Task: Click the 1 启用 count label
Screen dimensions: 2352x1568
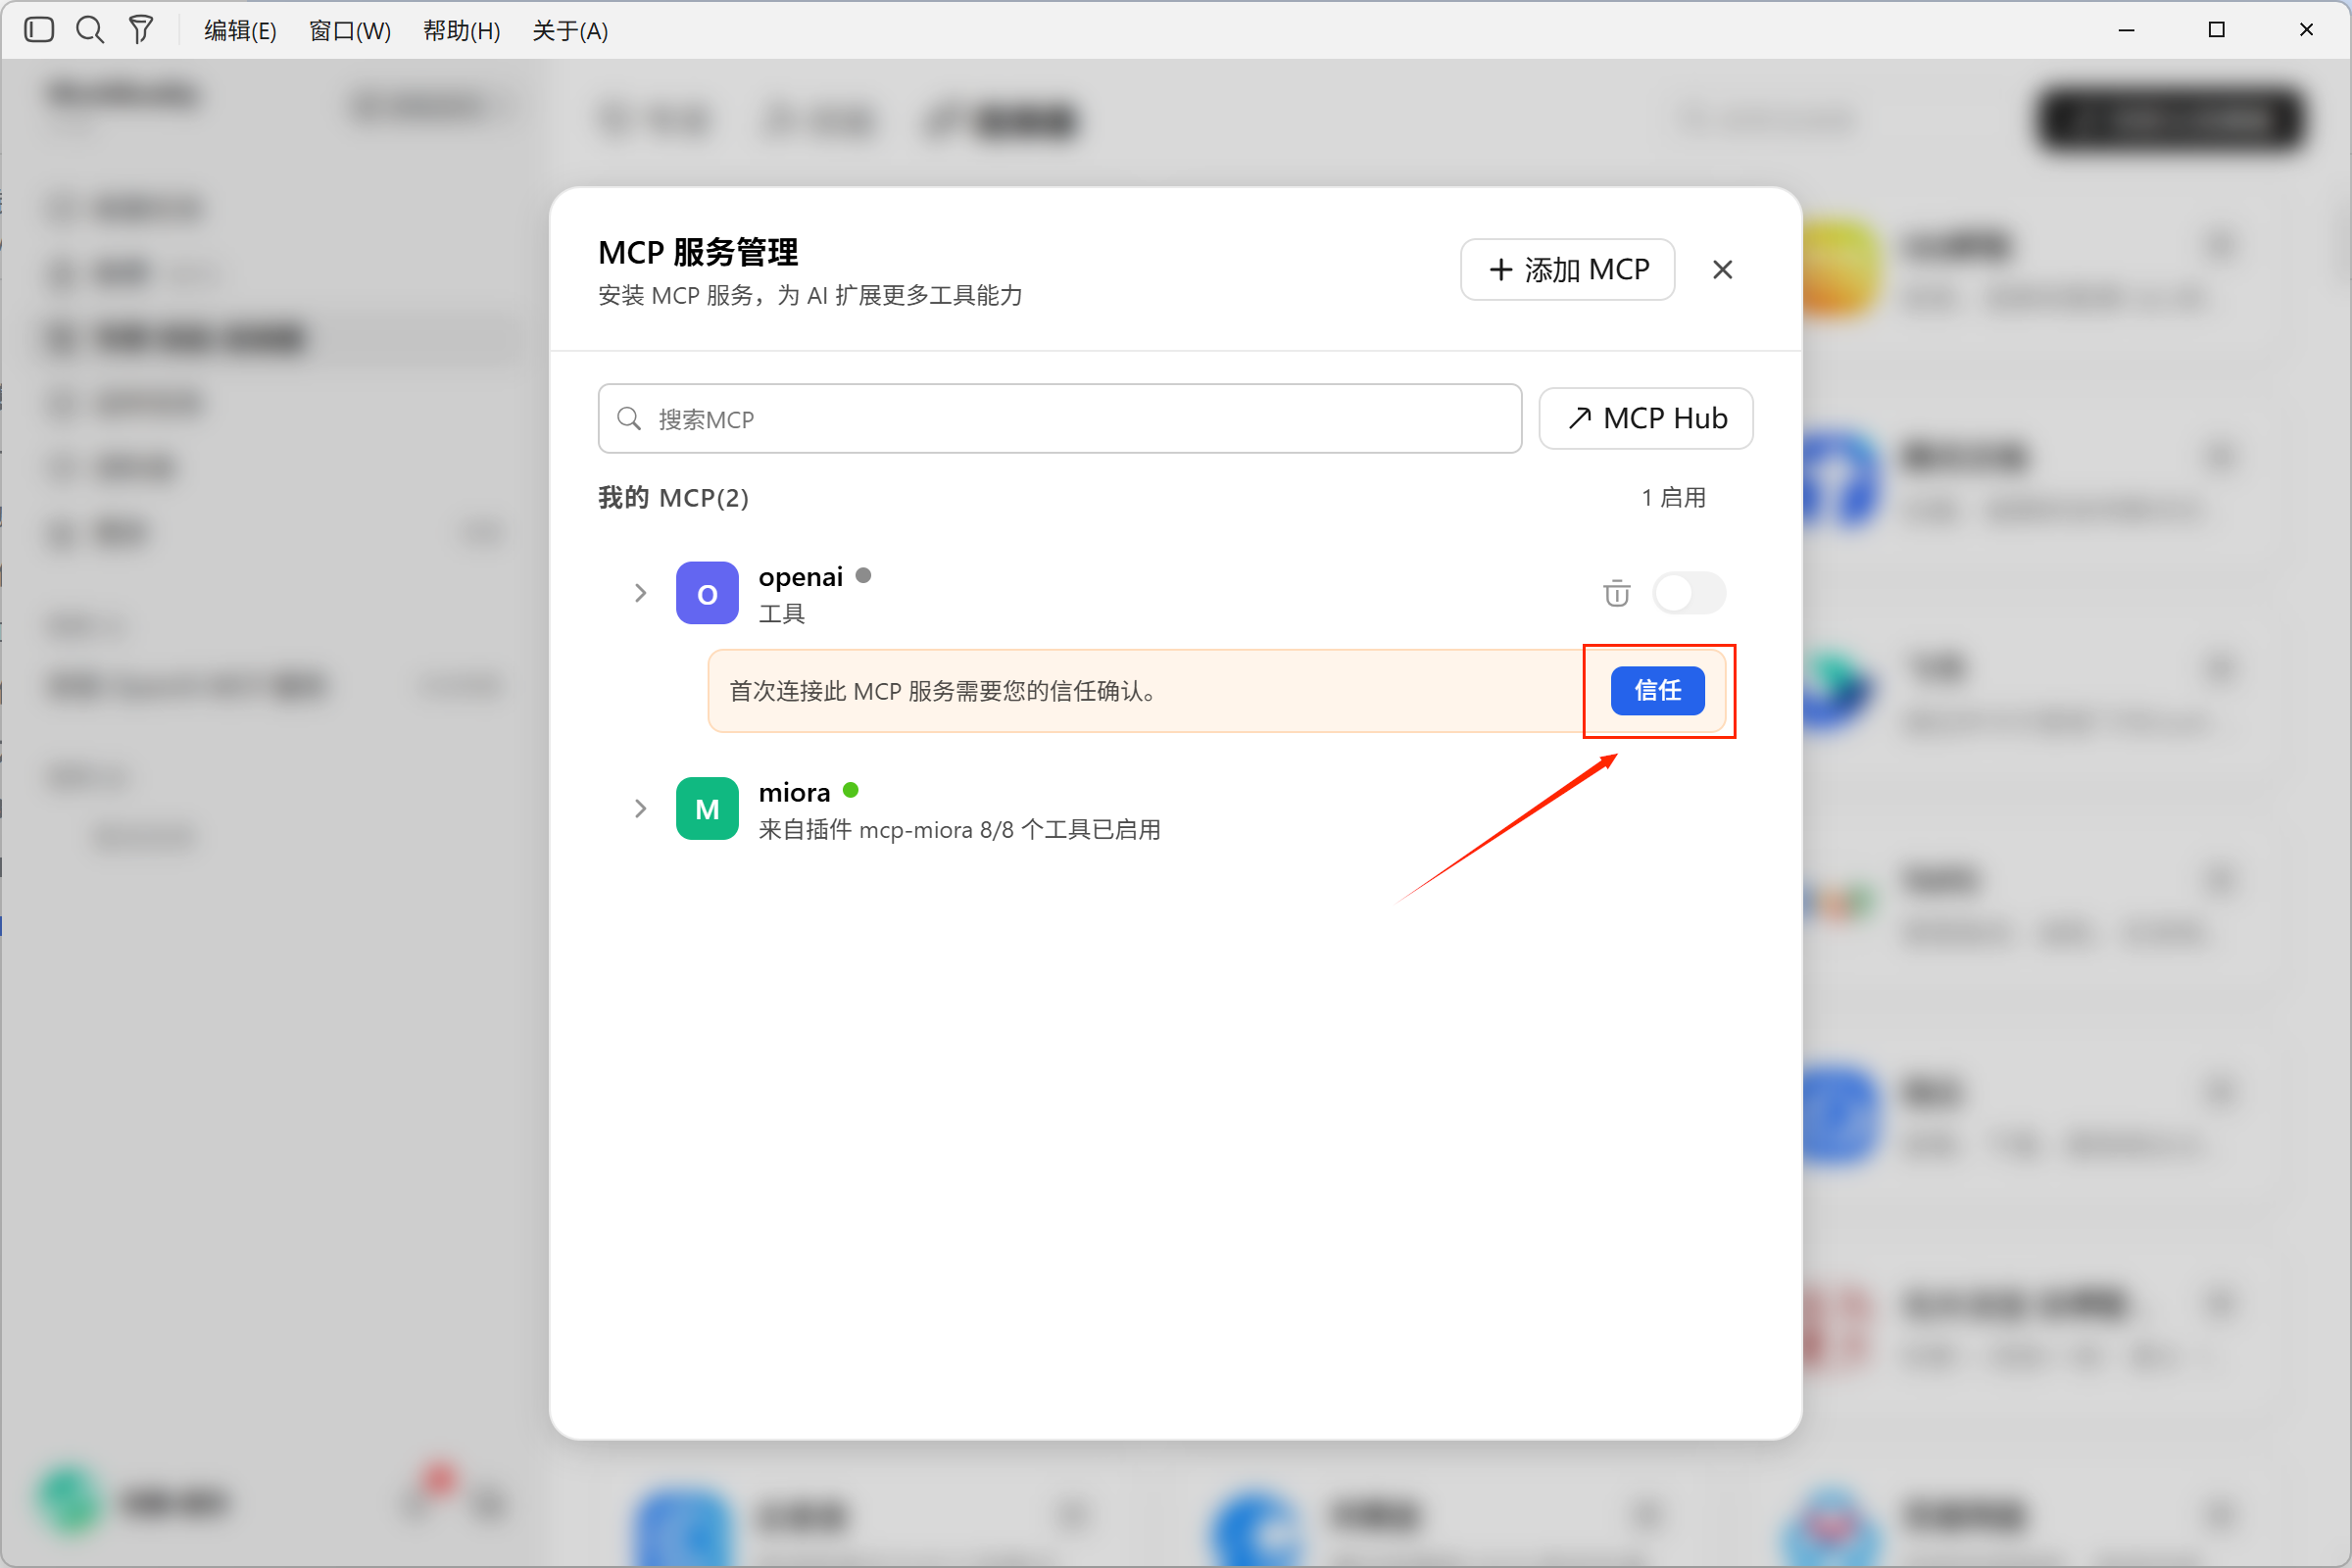Action: coord(1673,497)
